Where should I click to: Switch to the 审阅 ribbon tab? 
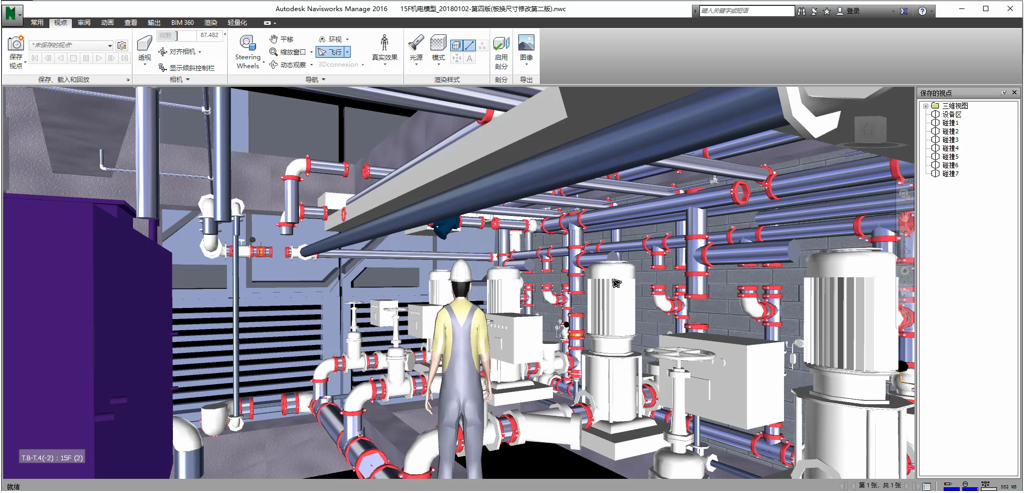[x=83, y=22]
